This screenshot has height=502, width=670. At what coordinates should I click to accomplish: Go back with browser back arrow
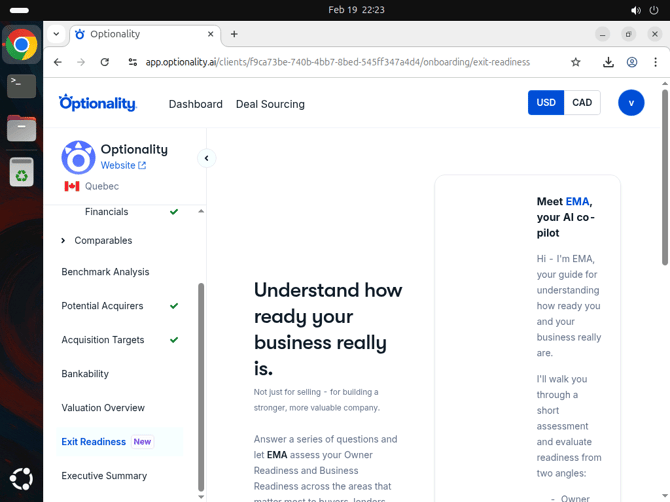point(58,62)
